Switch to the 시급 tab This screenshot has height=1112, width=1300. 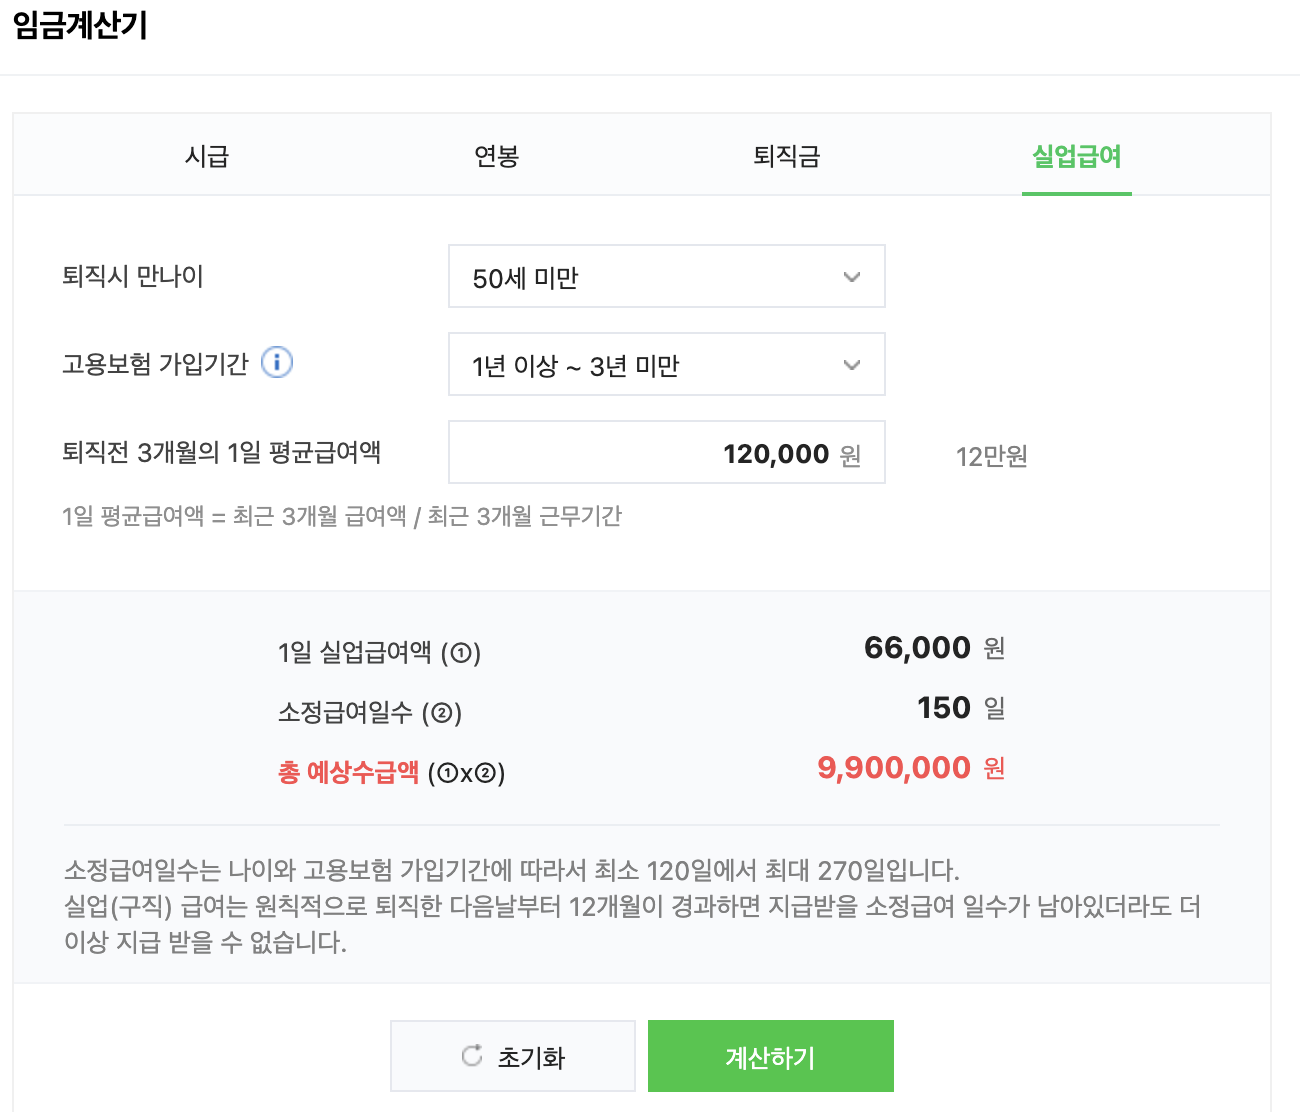208,156
